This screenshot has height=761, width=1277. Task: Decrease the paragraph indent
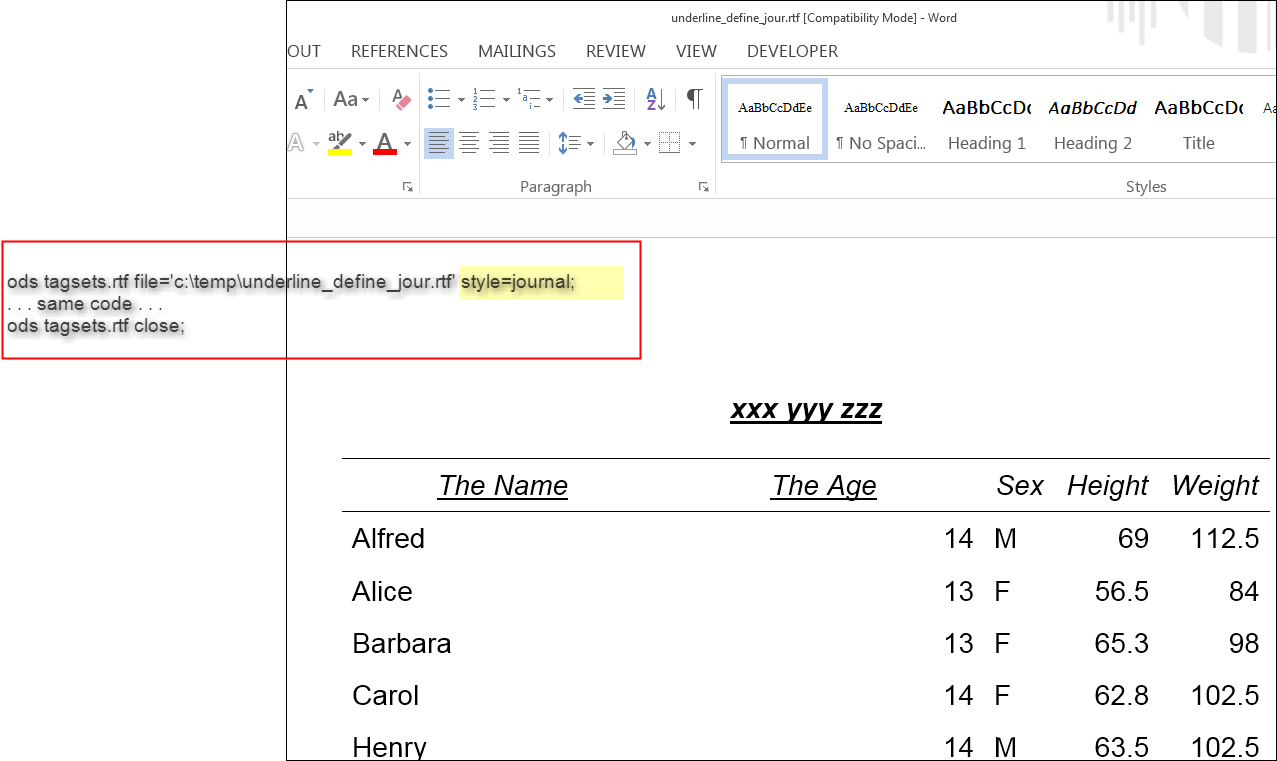[x=584, y=99]
